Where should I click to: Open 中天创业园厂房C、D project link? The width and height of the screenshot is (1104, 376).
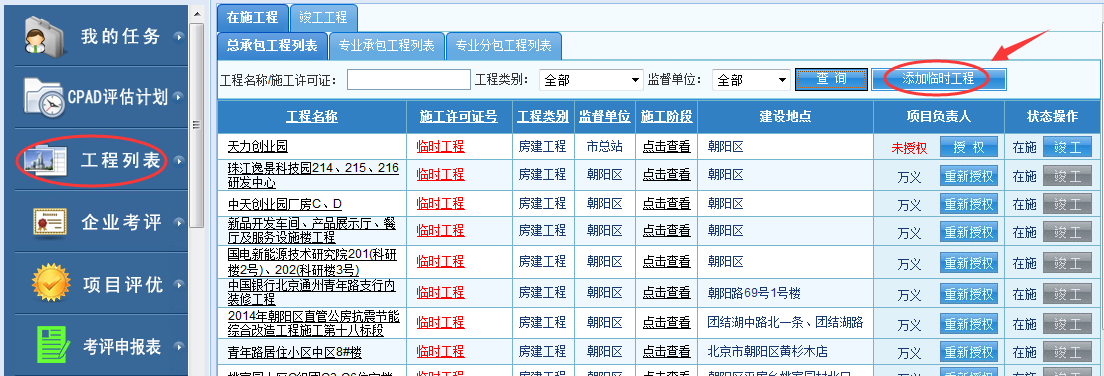(x=284, y=204)
